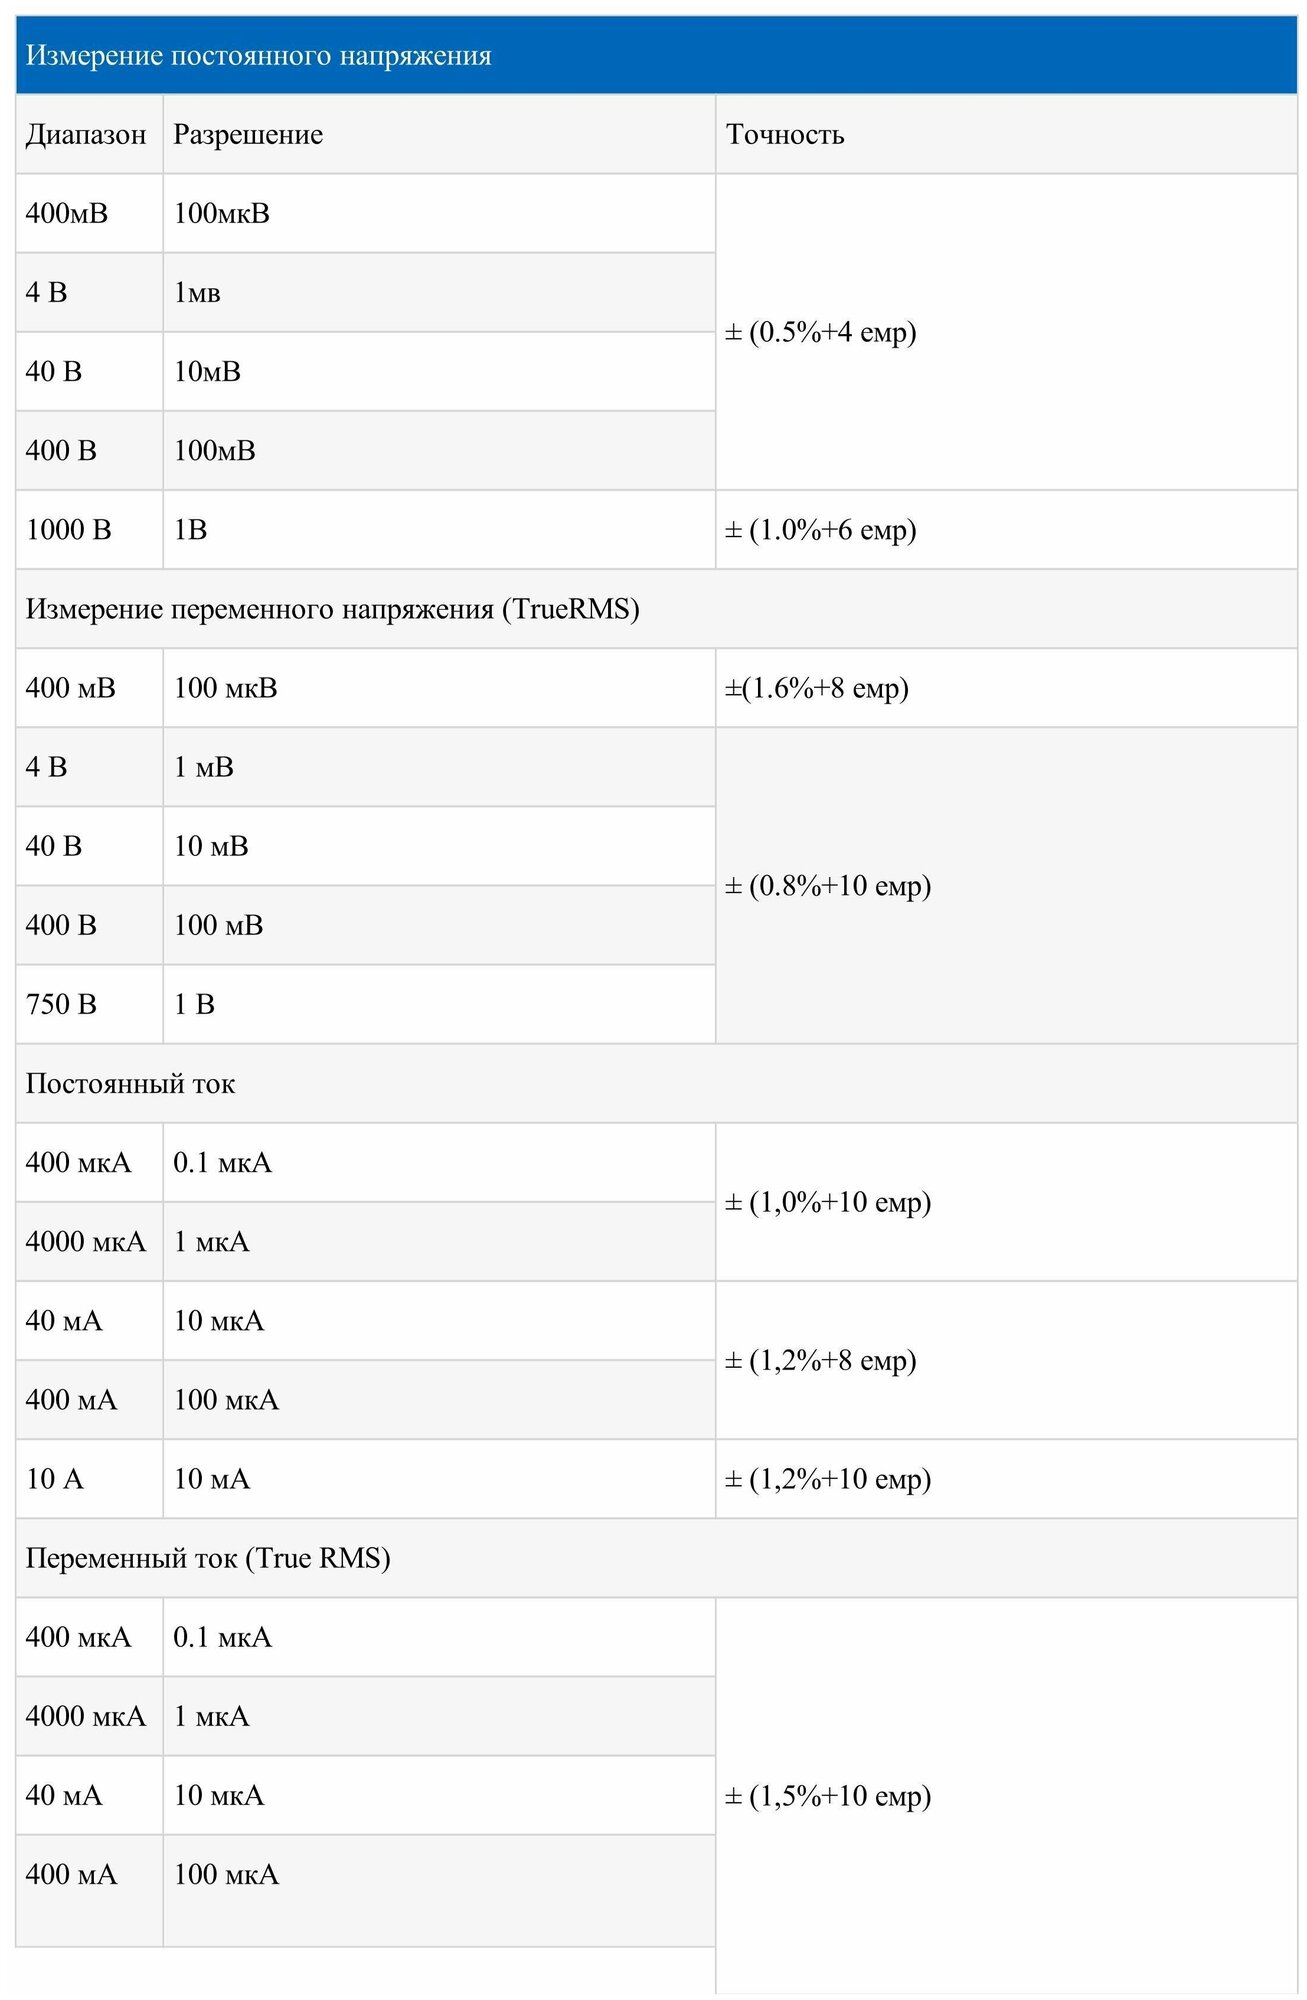Click the "Измерение переменного напряжения (TrueRMS)" section row

(332, 609)
